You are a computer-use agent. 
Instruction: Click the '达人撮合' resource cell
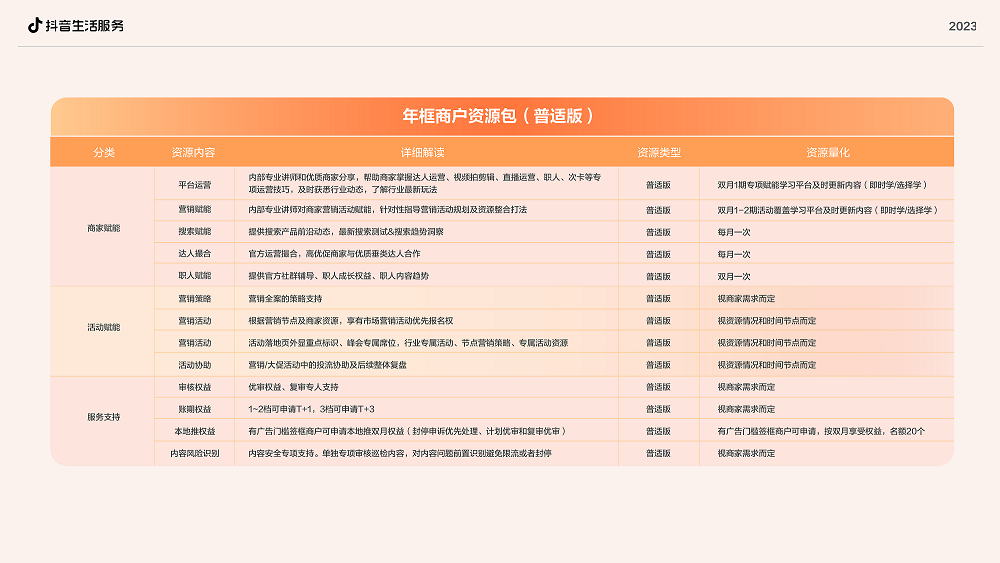coord(195,253)
